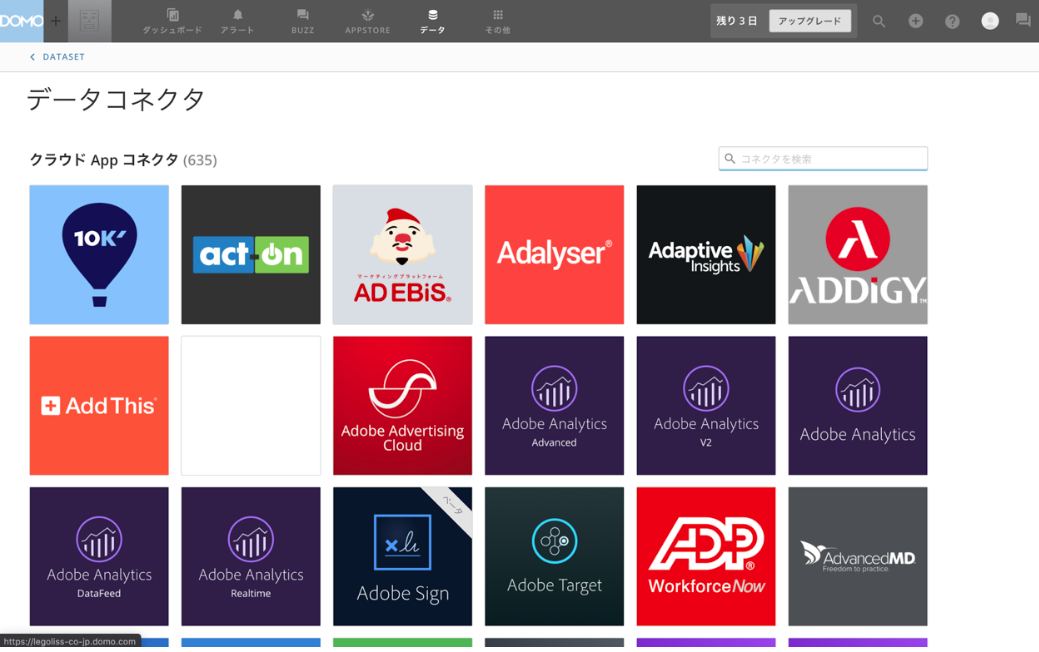This screenshot has width=1039, height=652.
Task: Select the Adobe Target connector
Action: pyautogui.click(x=555, y=557)
